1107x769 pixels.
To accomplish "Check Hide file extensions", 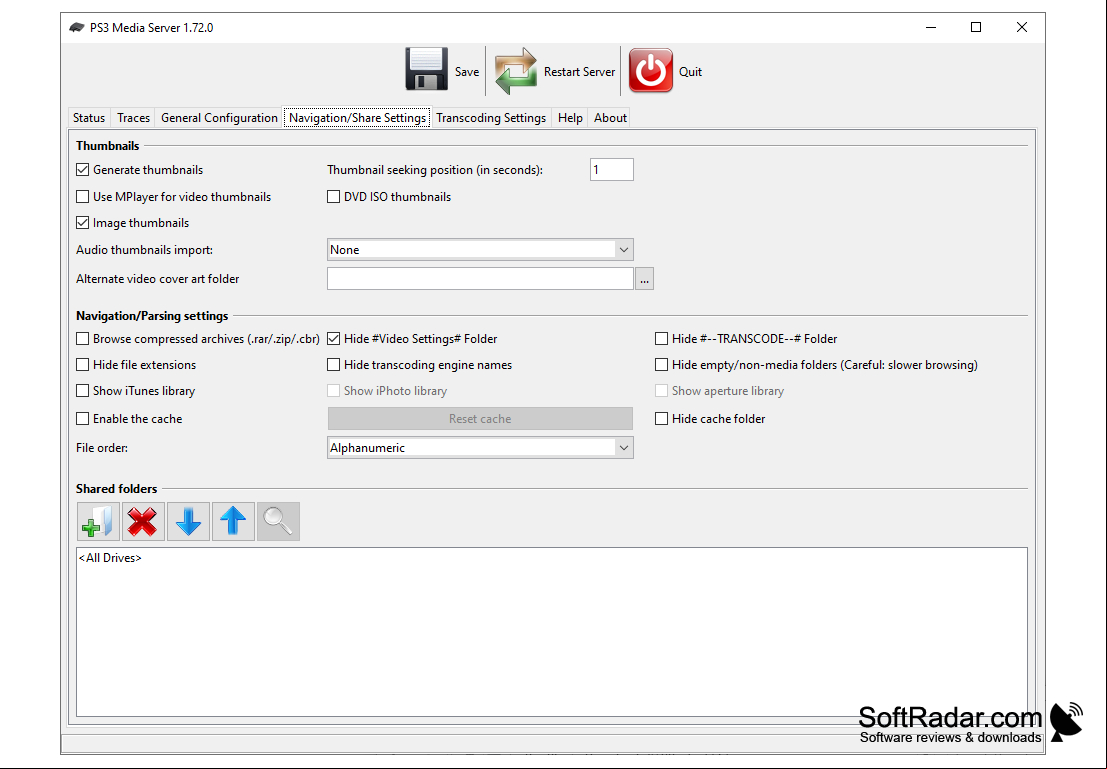I will tap(83, 364).
